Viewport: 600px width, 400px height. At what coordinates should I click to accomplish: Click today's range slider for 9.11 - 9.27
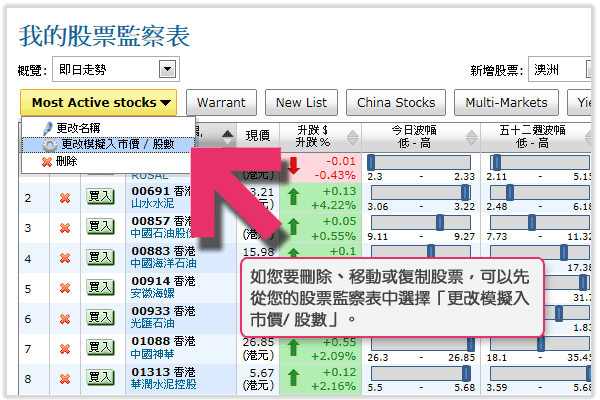click(421, 222)
